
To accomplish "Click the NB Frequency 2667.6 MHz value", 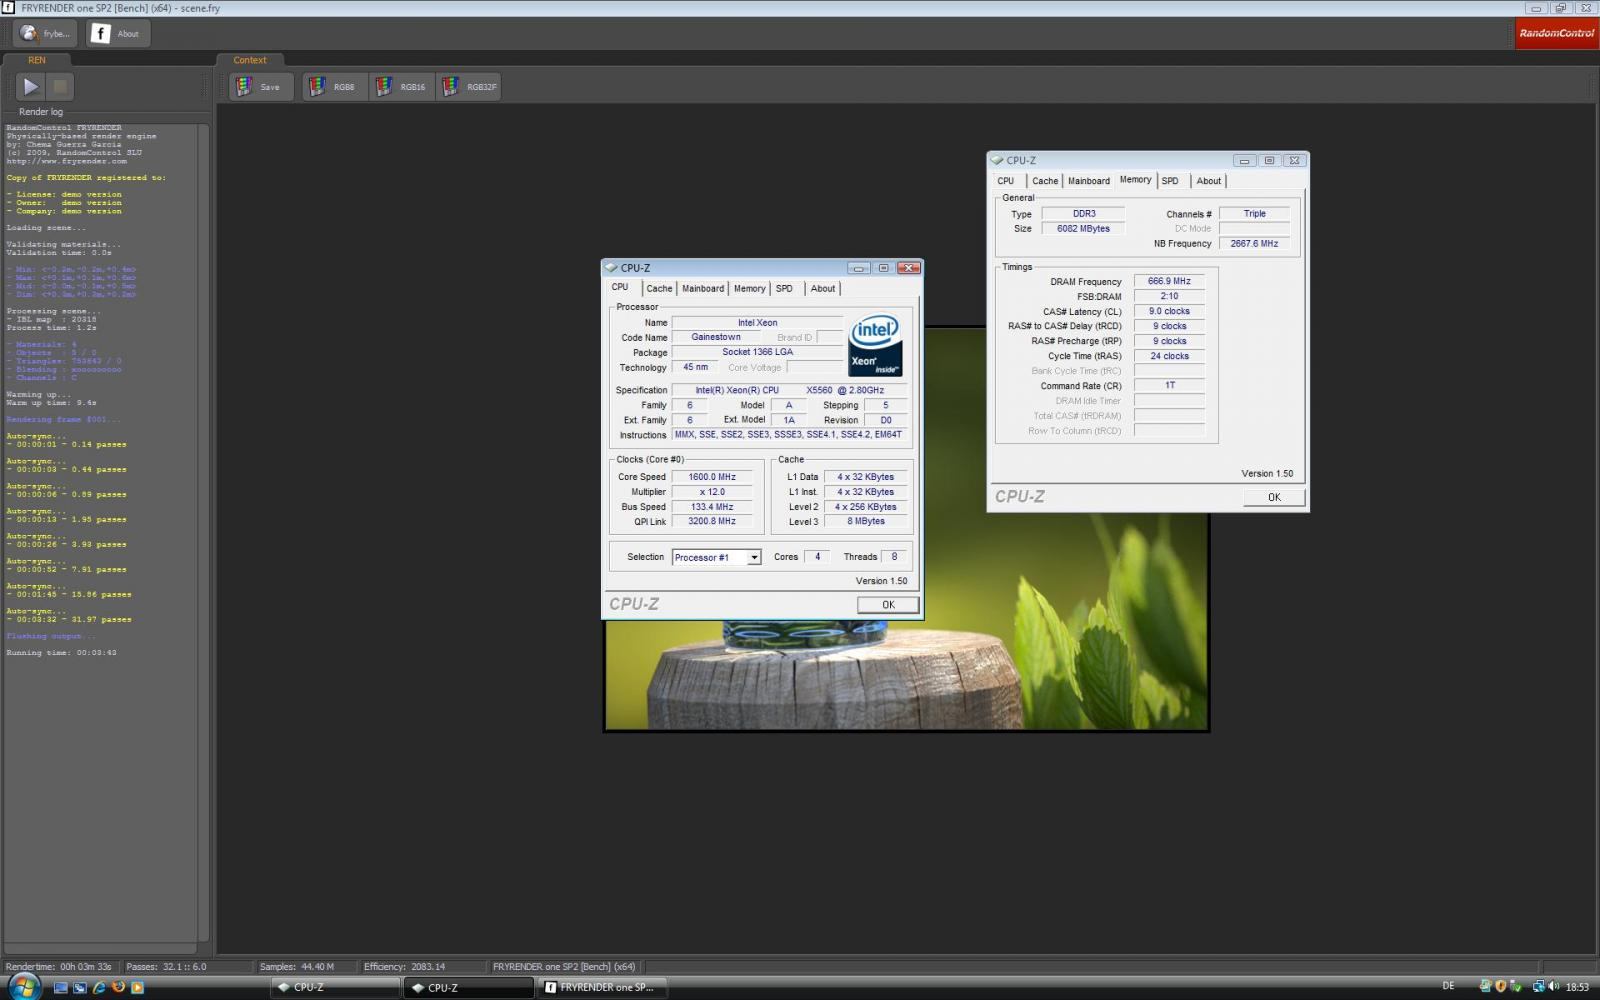I will (x=1254, y=243).
